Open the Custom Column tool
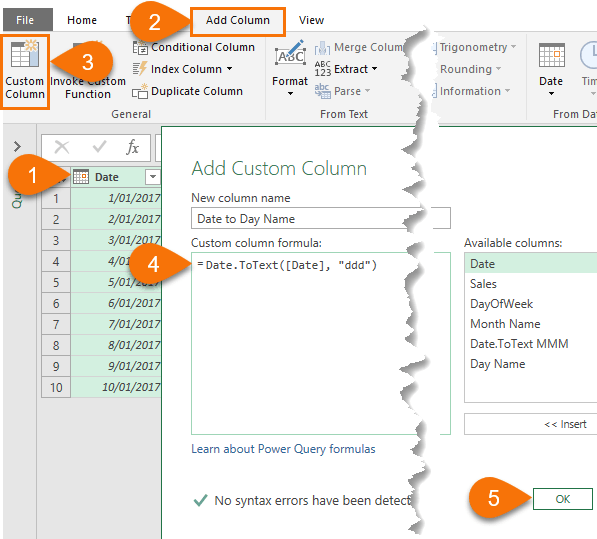This screenshot has width=597, height=539. 25,71
